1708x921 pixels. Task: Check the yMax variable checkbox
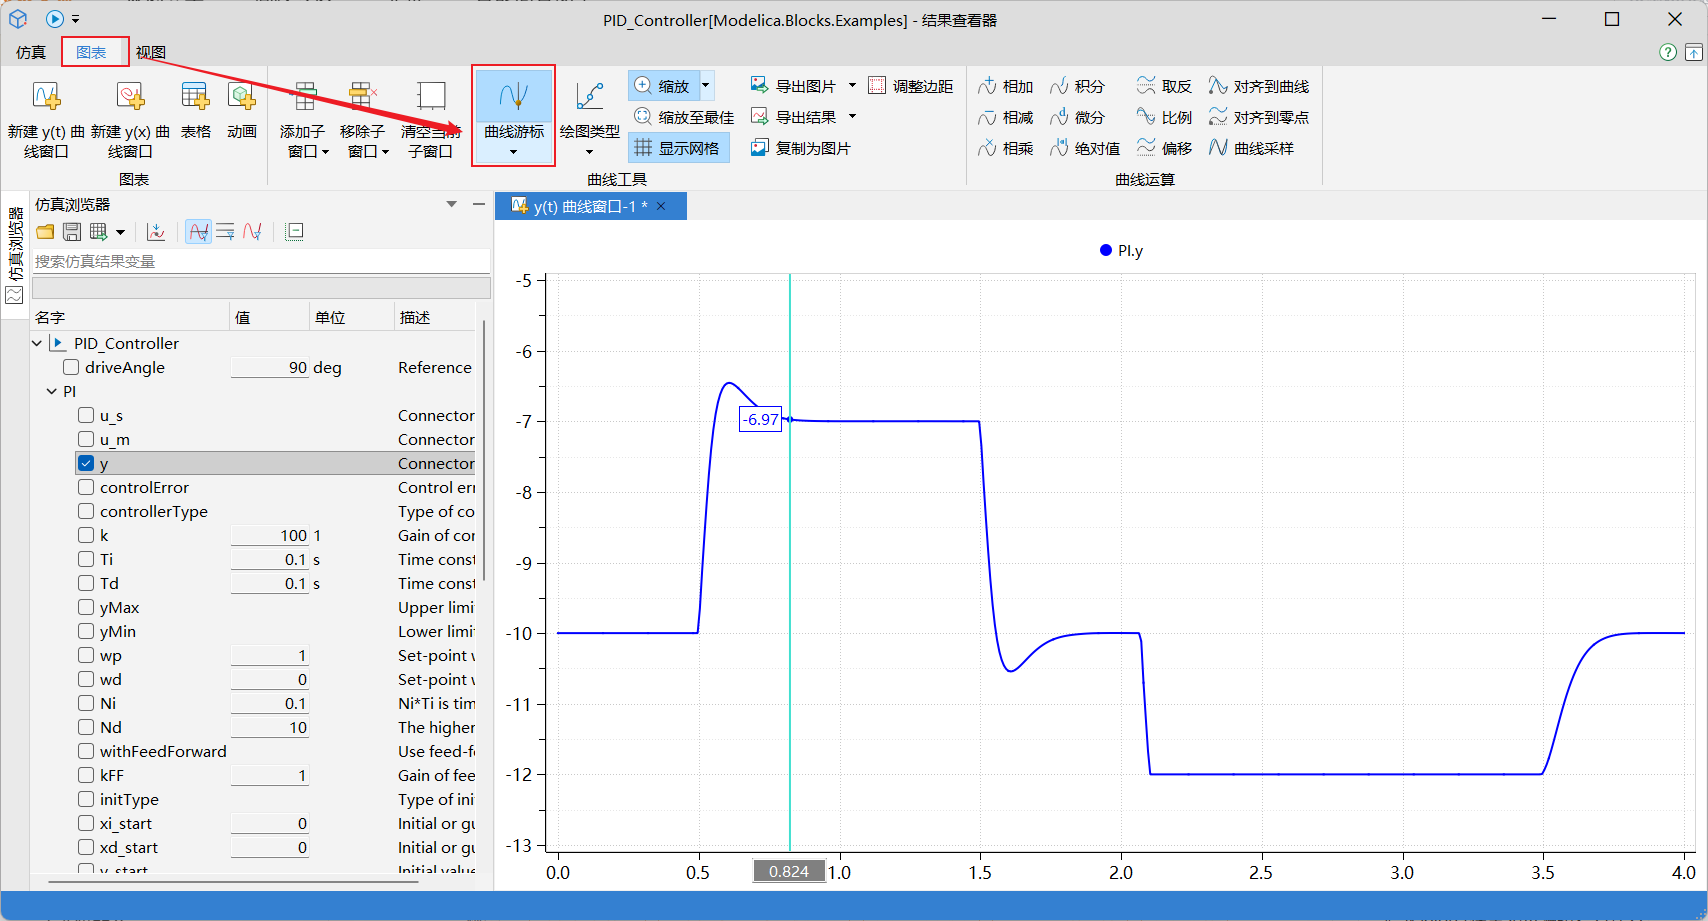coord(86,607)
